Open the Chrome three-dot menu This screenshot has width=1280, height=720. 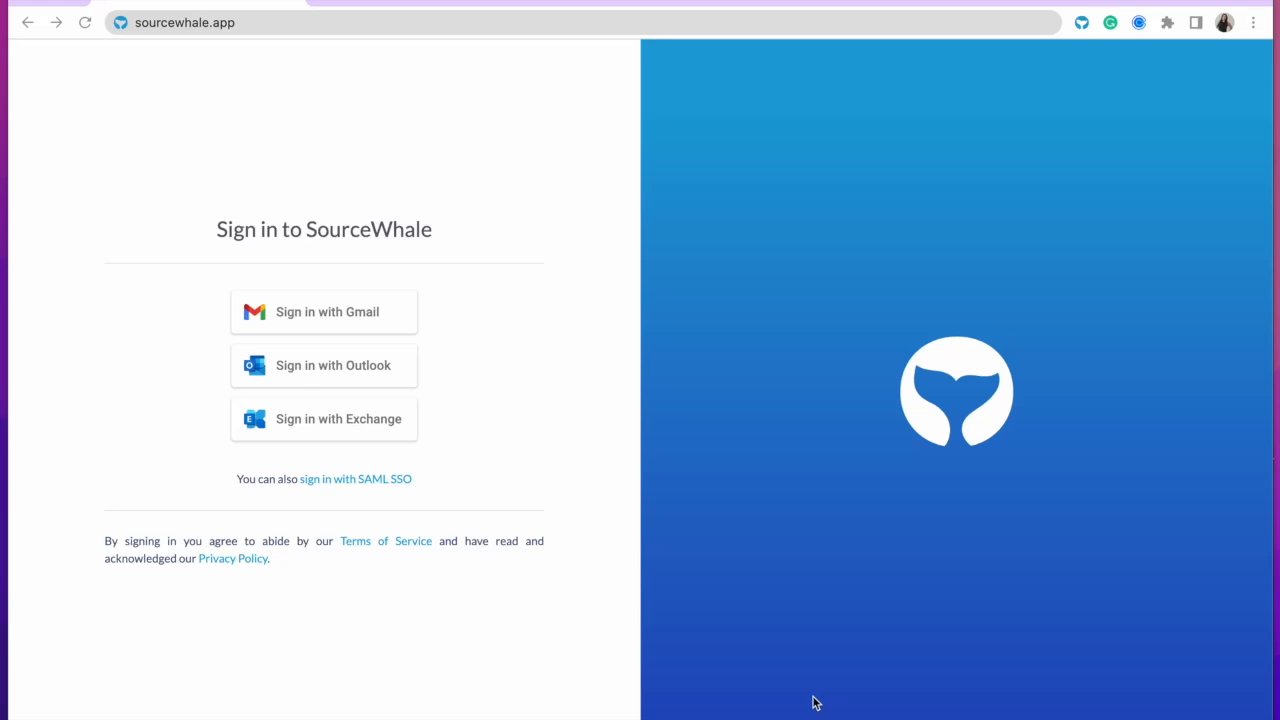click(x=1253, y=22)
